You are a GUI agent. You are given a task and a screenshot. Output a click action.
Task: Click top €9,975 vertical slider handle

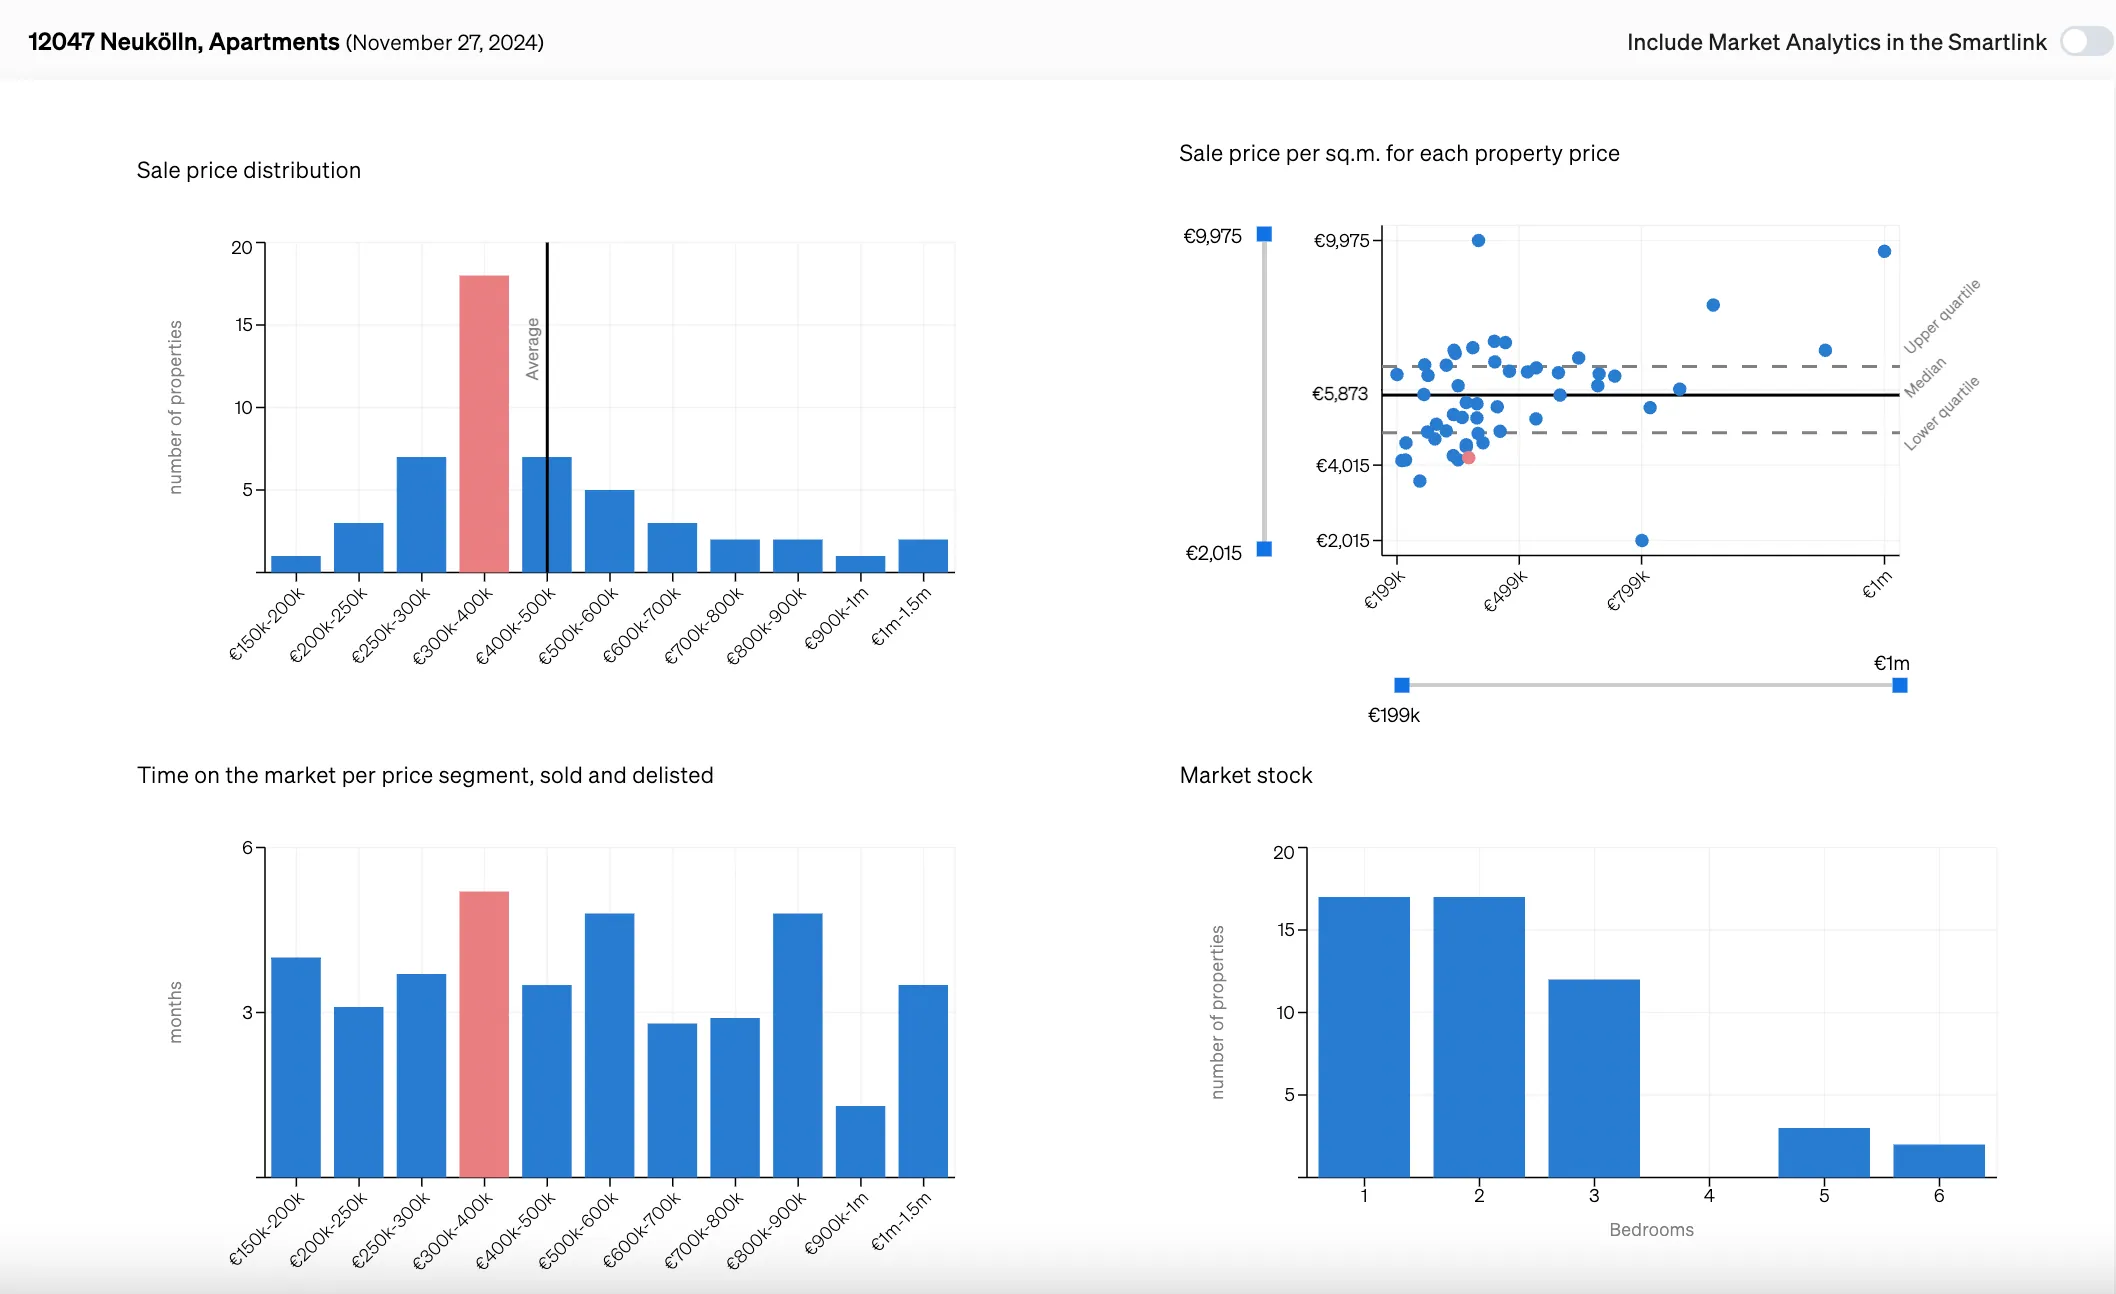coord(1264,234)
